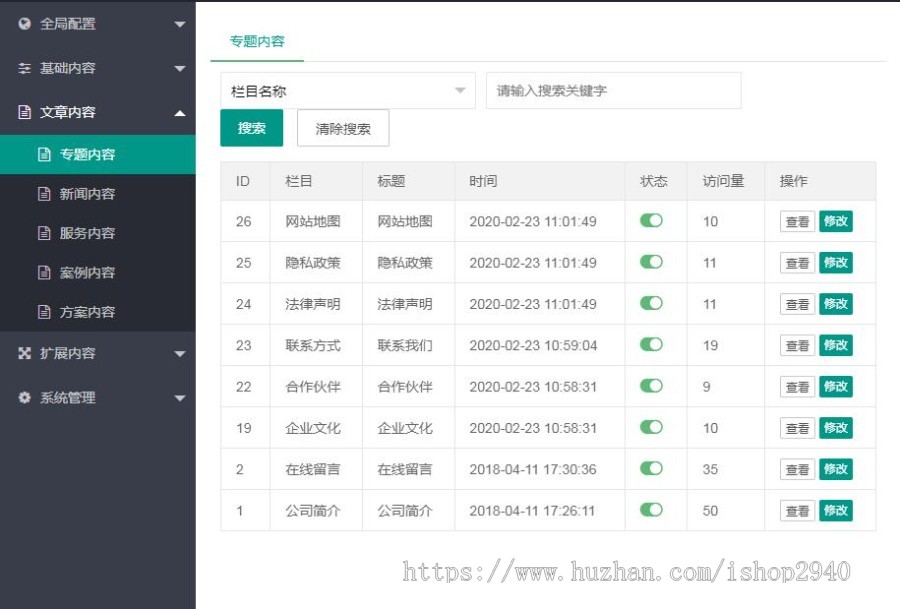Click 查看 for row 公司简介
The width and height of the screenshot is (900, 609).
click(x=797, y=511)
